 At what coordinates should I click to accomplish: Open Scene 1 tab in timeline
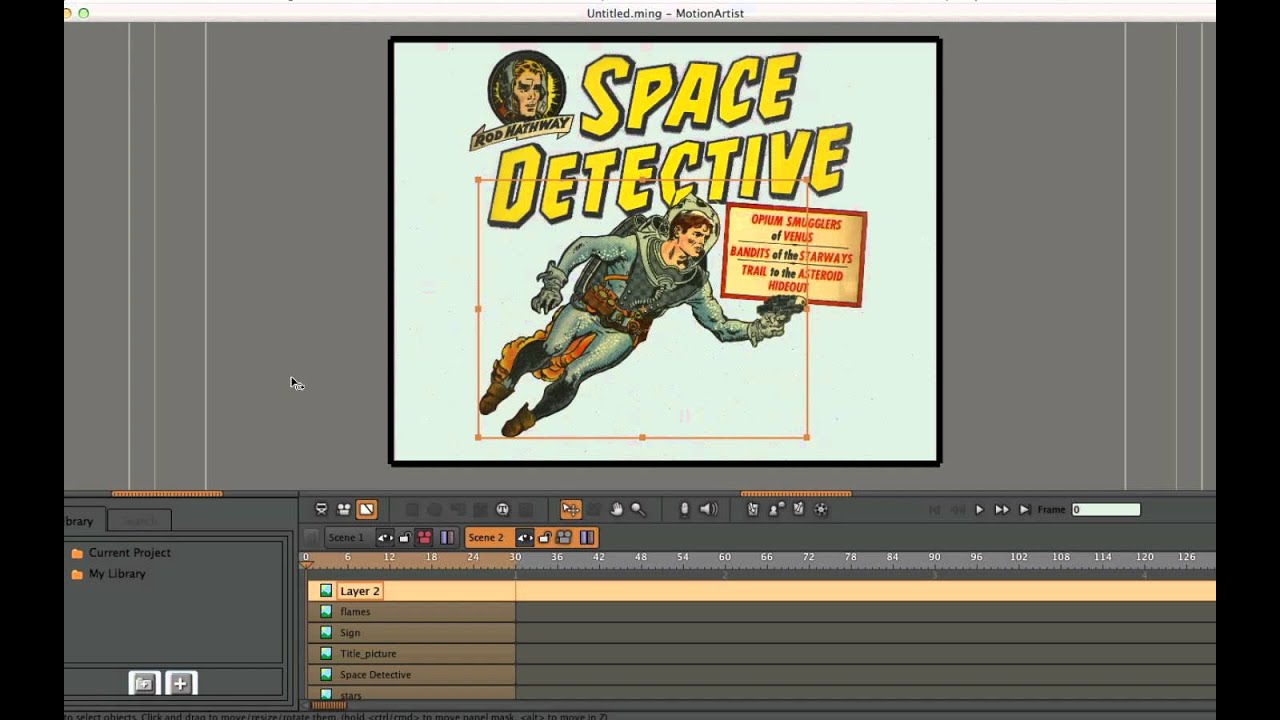coord(347,538)
